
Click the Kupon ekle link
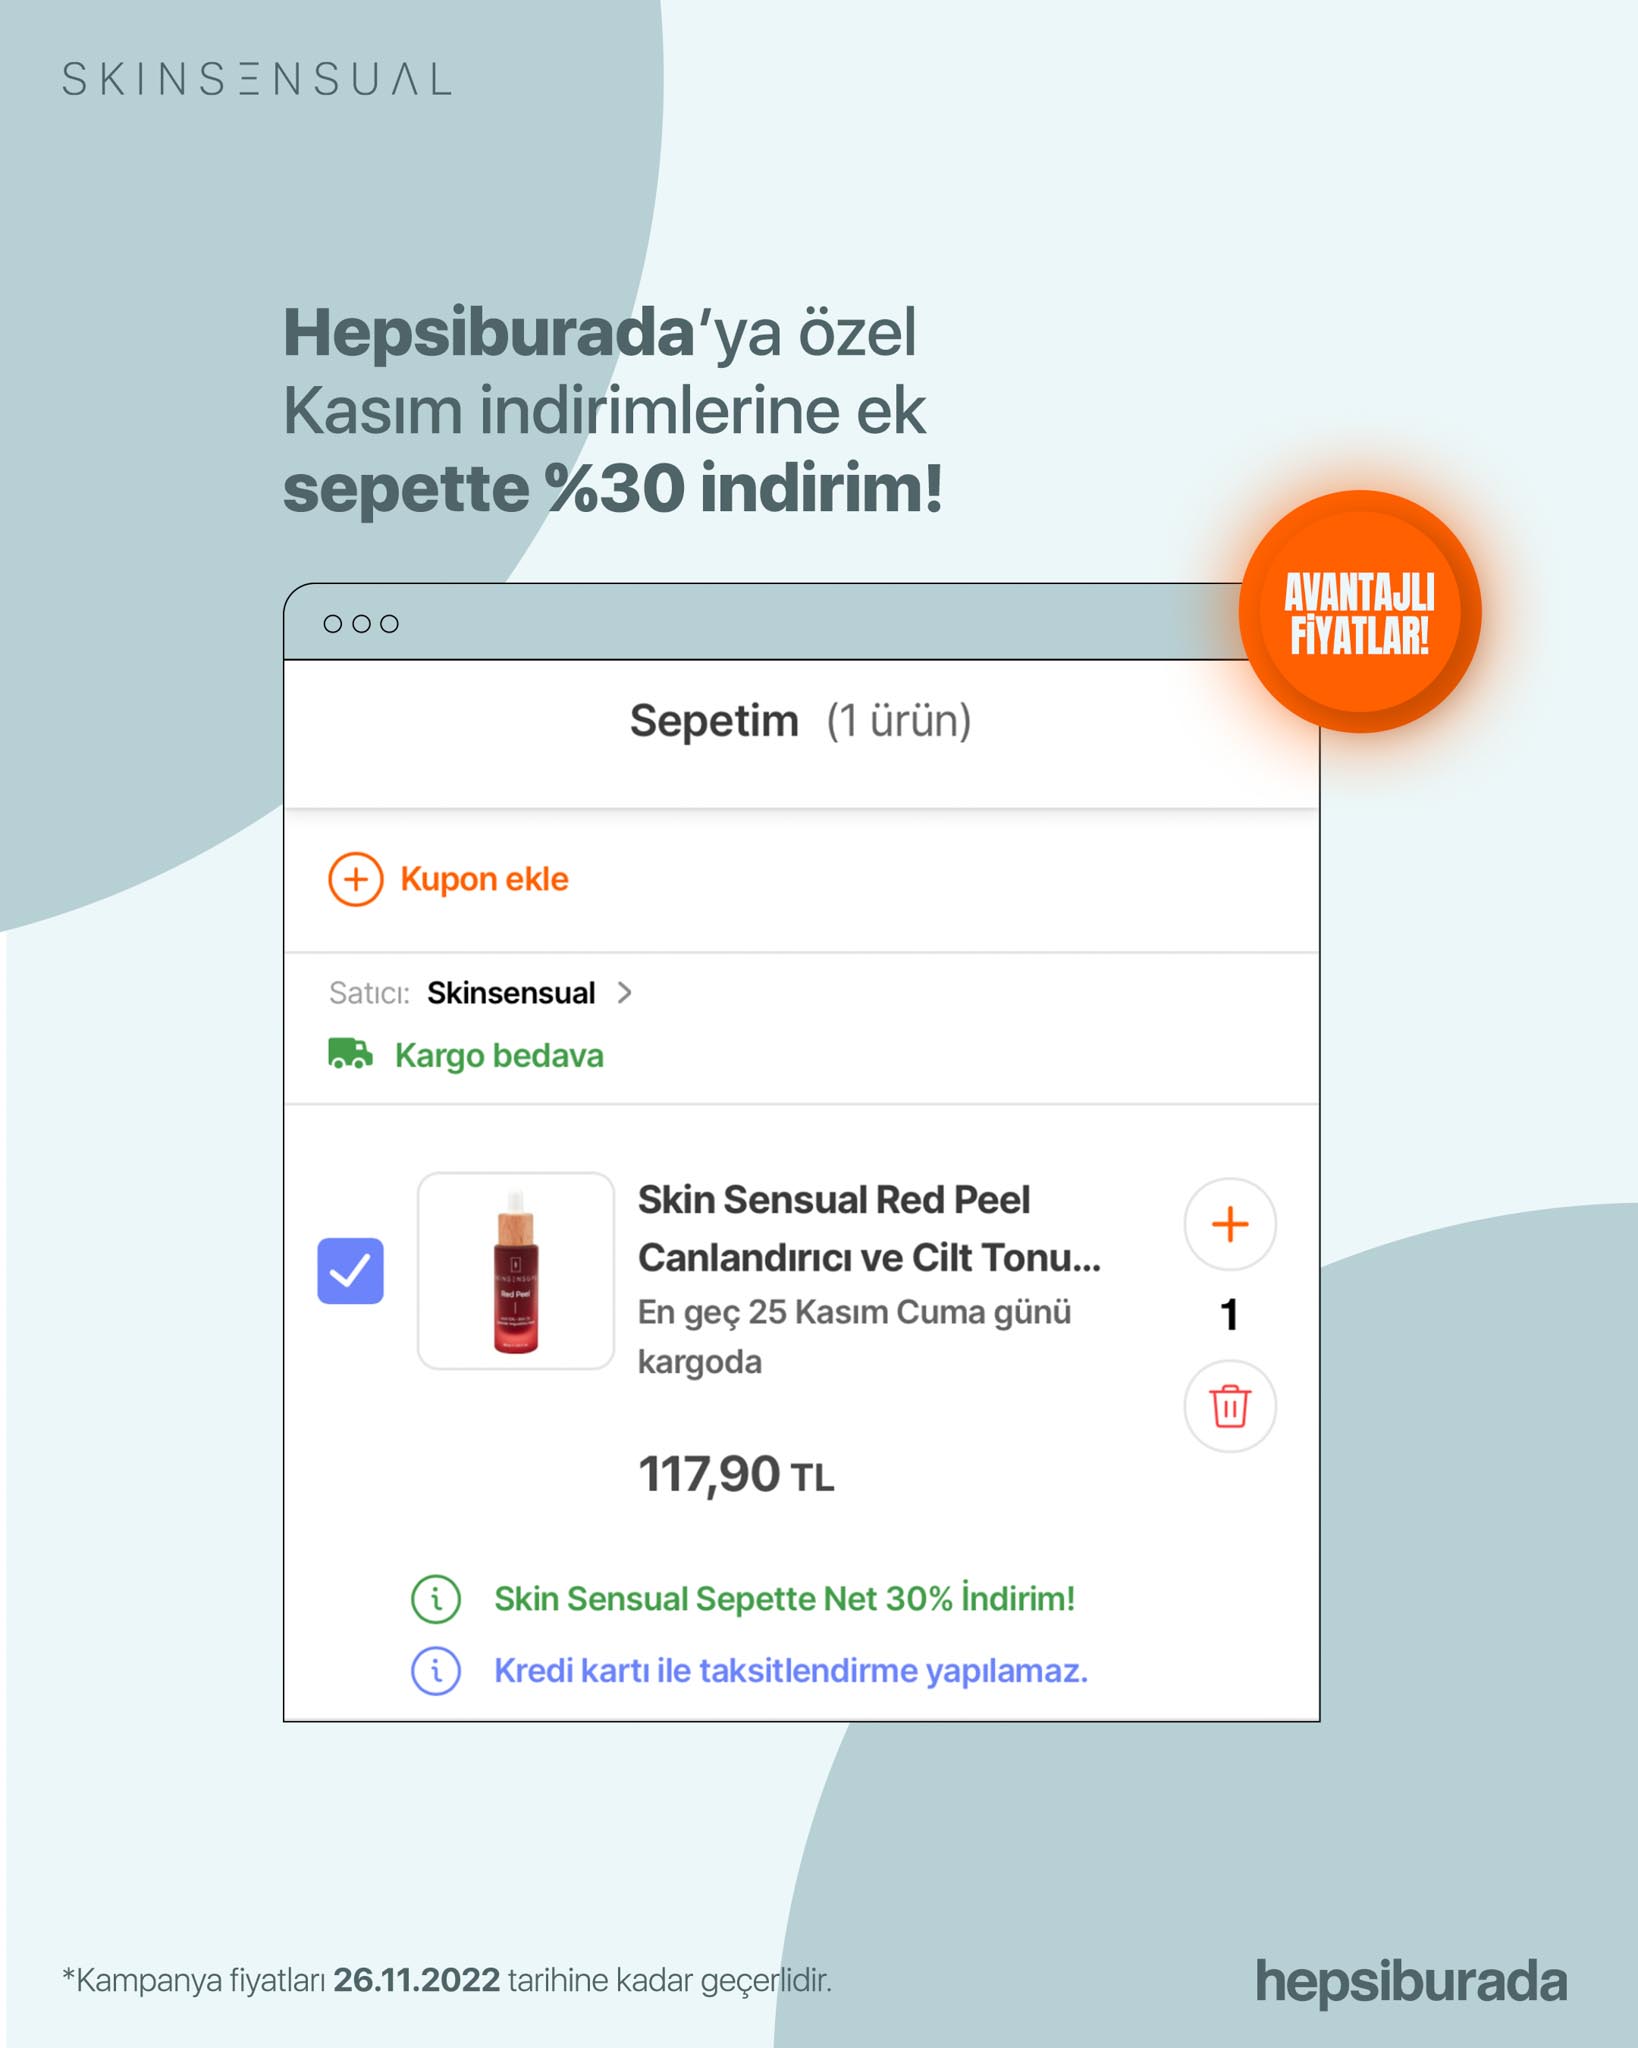[x=484, y=879]
